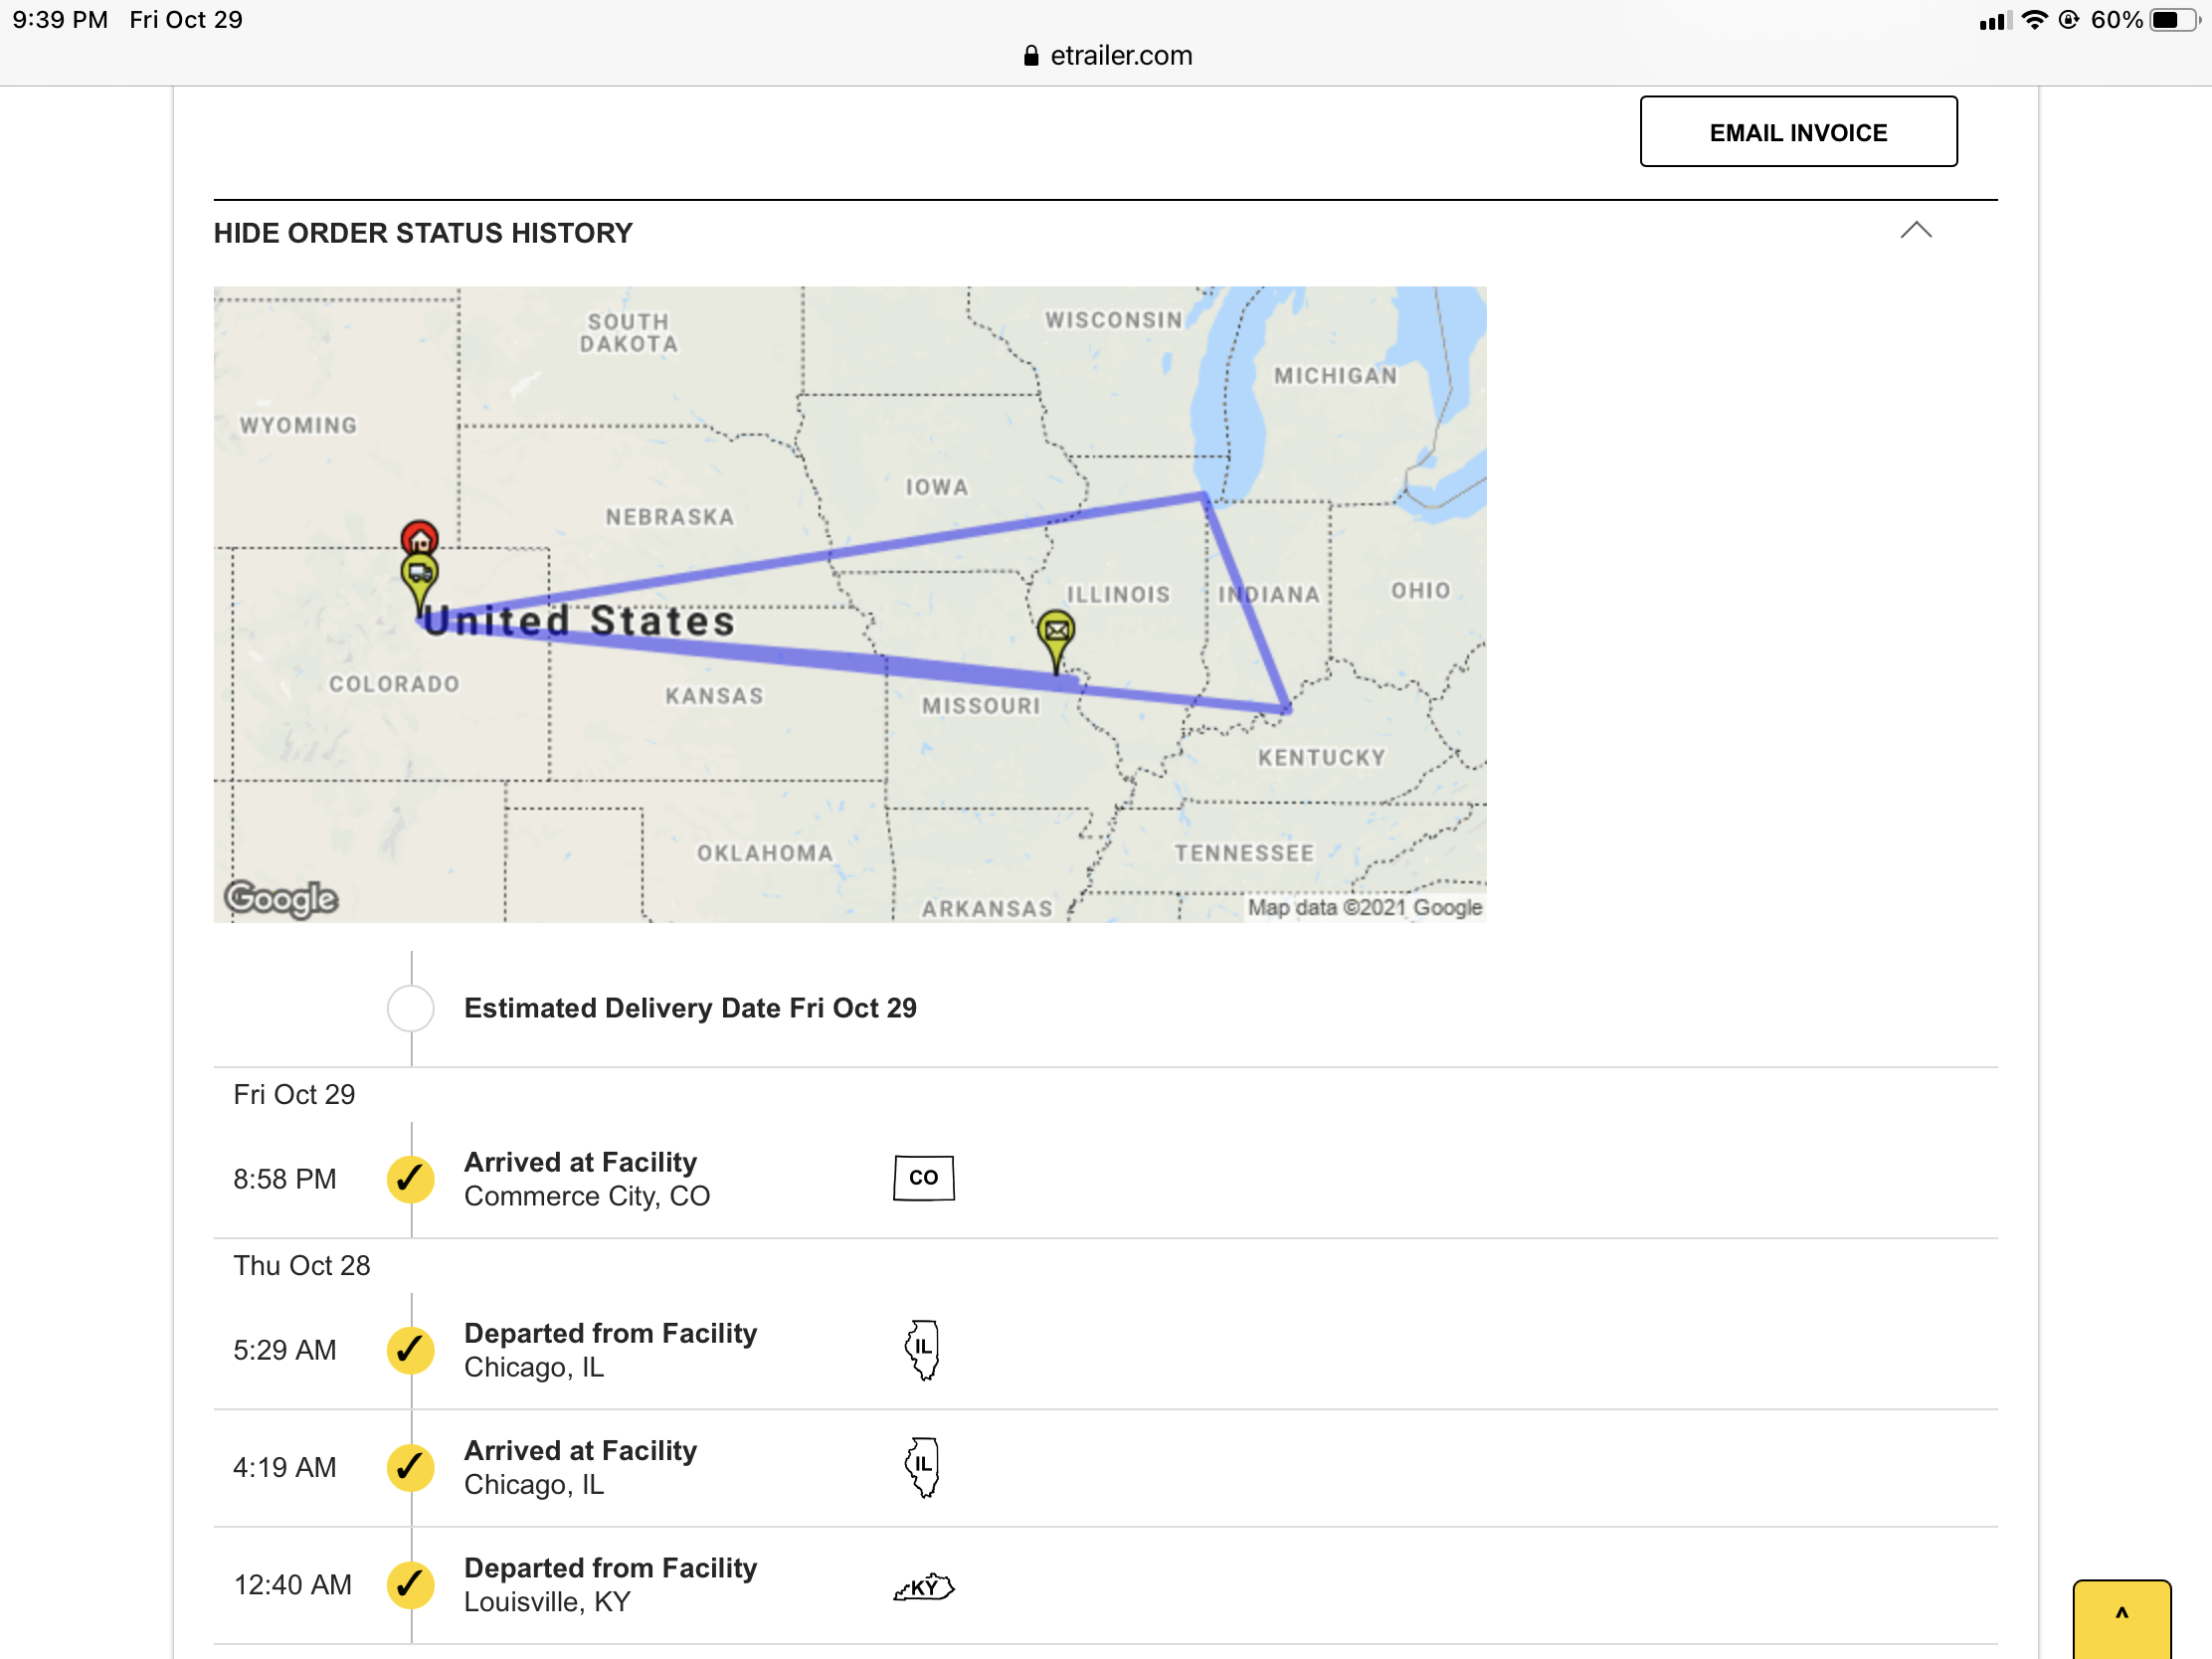Click the KY state outline icon
2212x1659 pixels.
click(x=923, y=1586)
